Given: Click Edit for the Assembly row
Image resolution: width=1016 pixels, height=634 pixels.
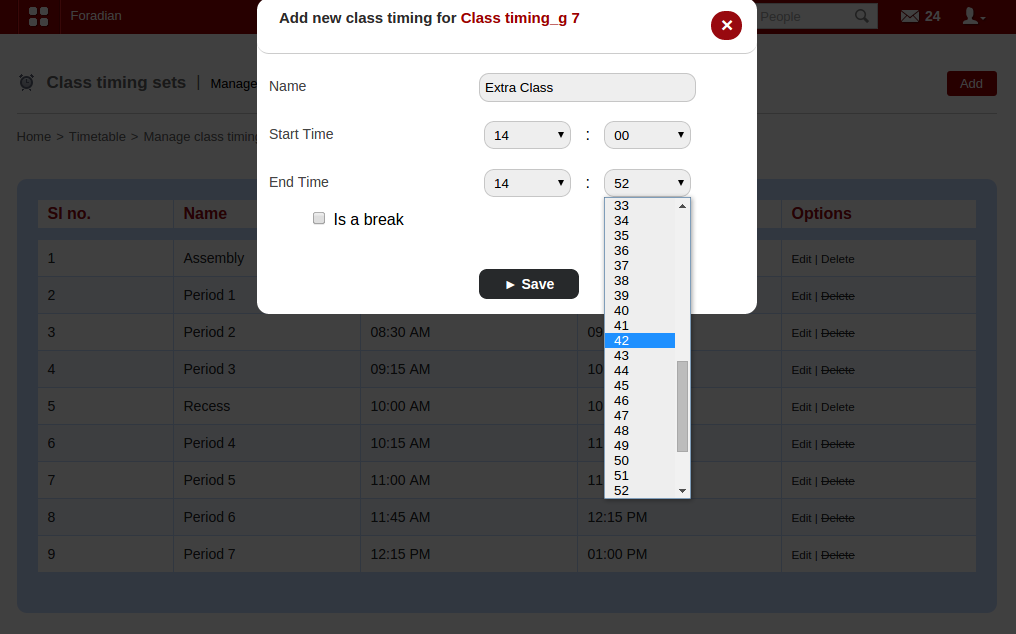Looking at the screenshot, I should (x=801, y=259).
